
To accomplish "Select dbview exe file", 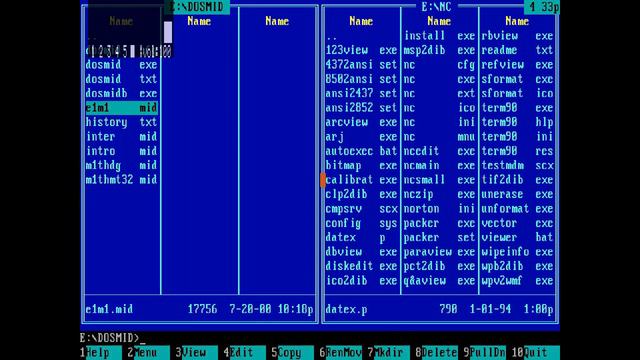I will 362,252.
